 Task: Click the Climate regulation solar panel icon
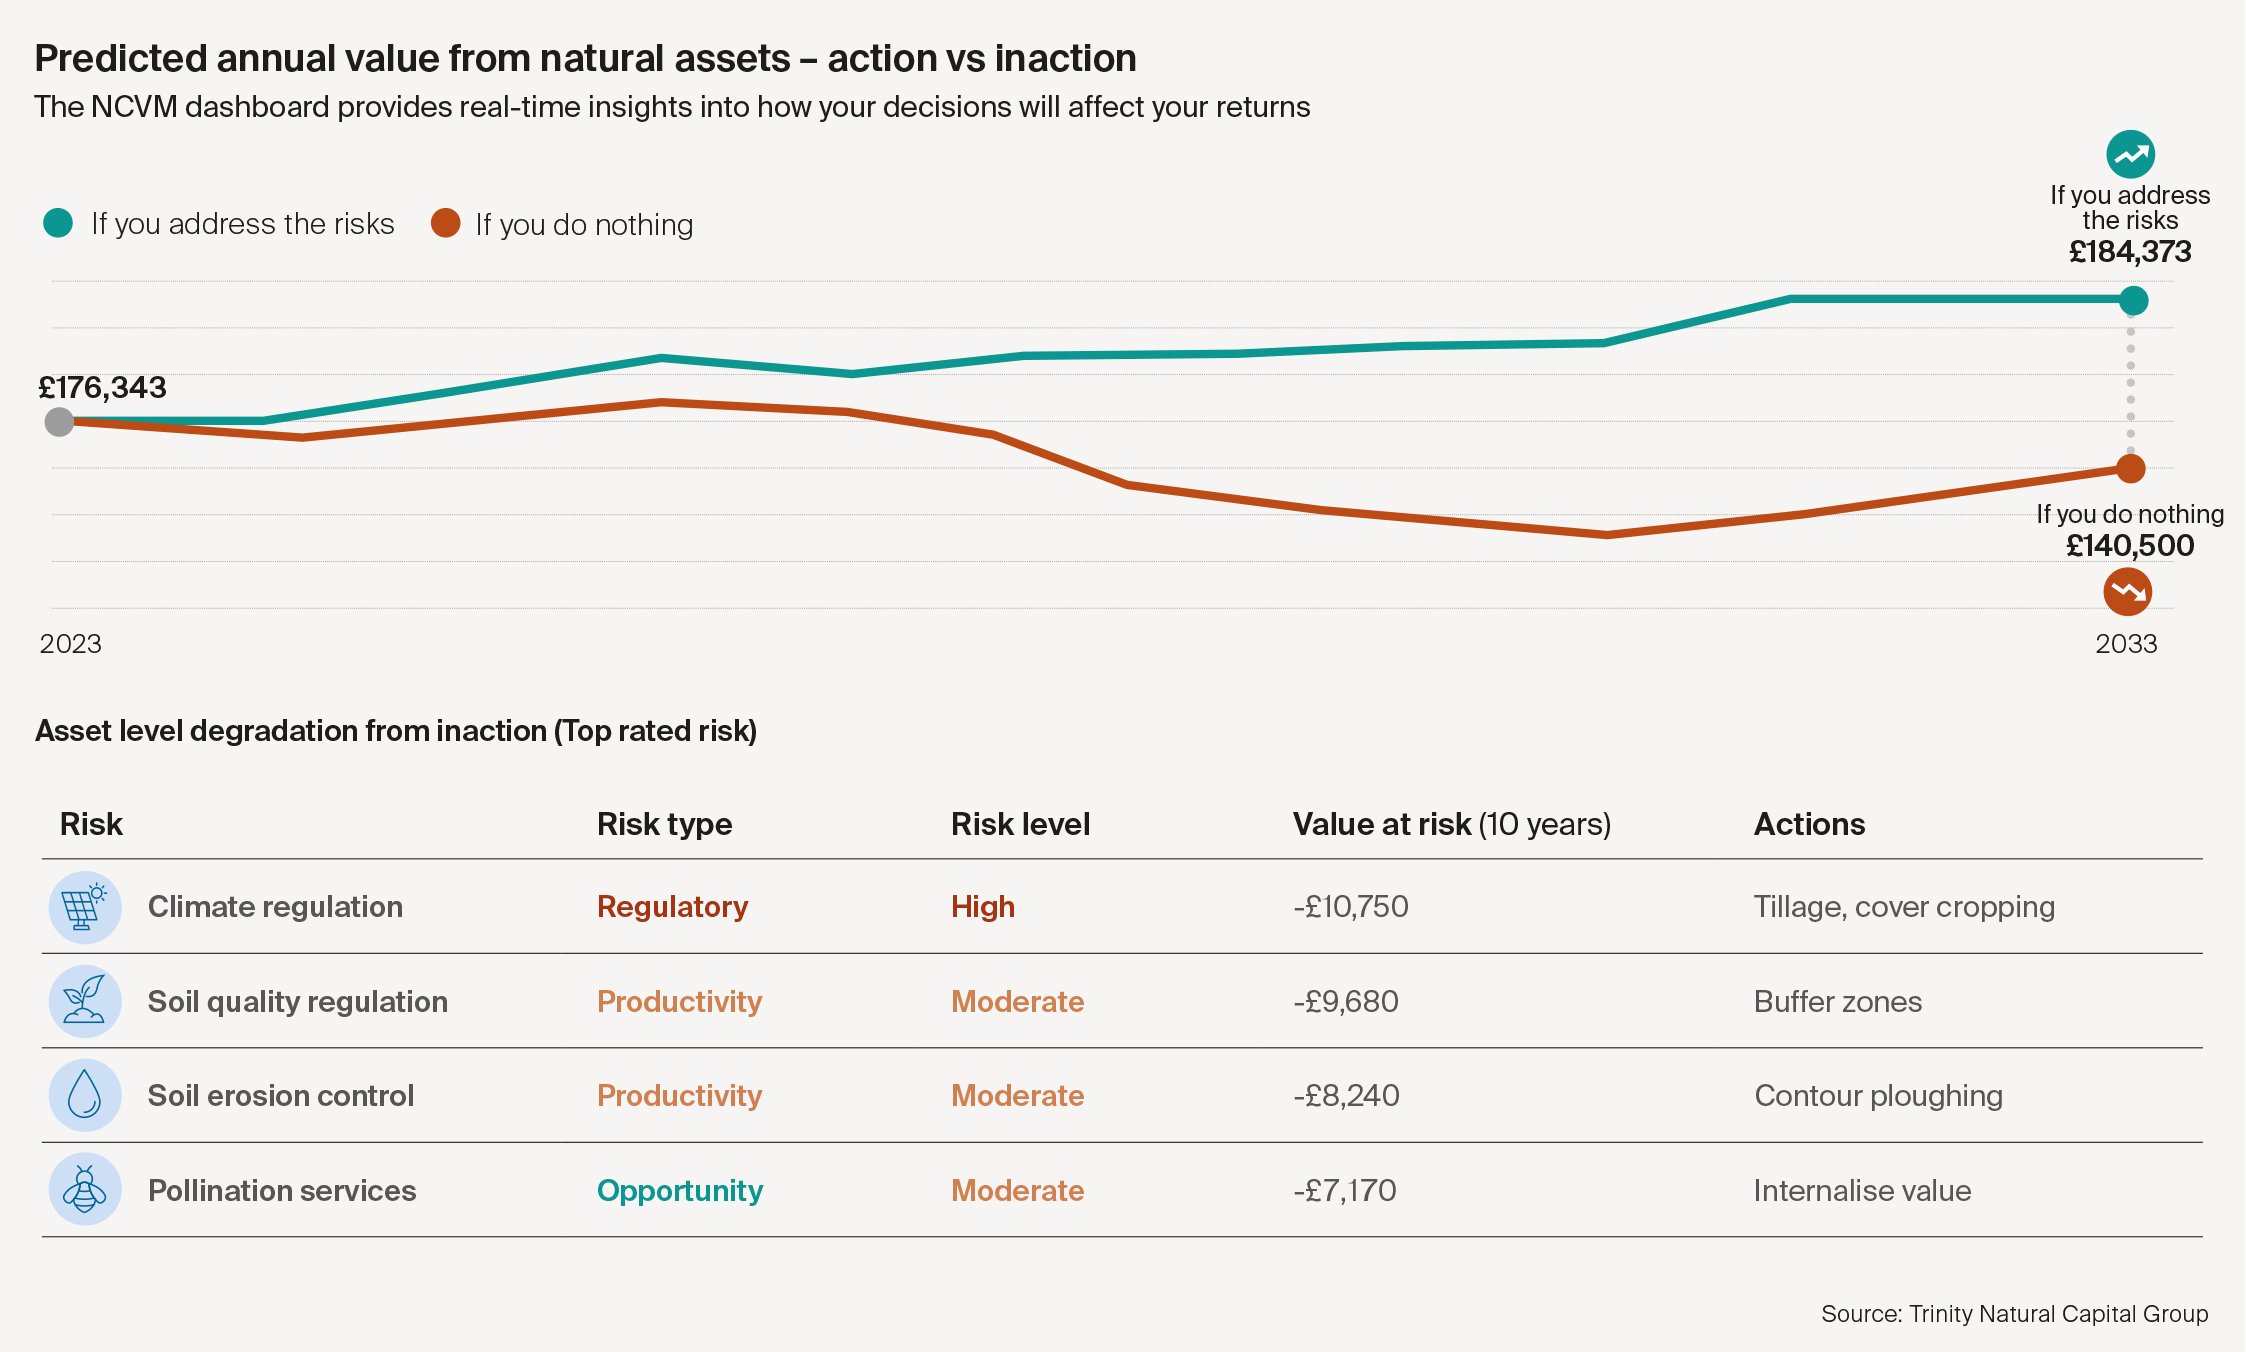coord(85,907)
